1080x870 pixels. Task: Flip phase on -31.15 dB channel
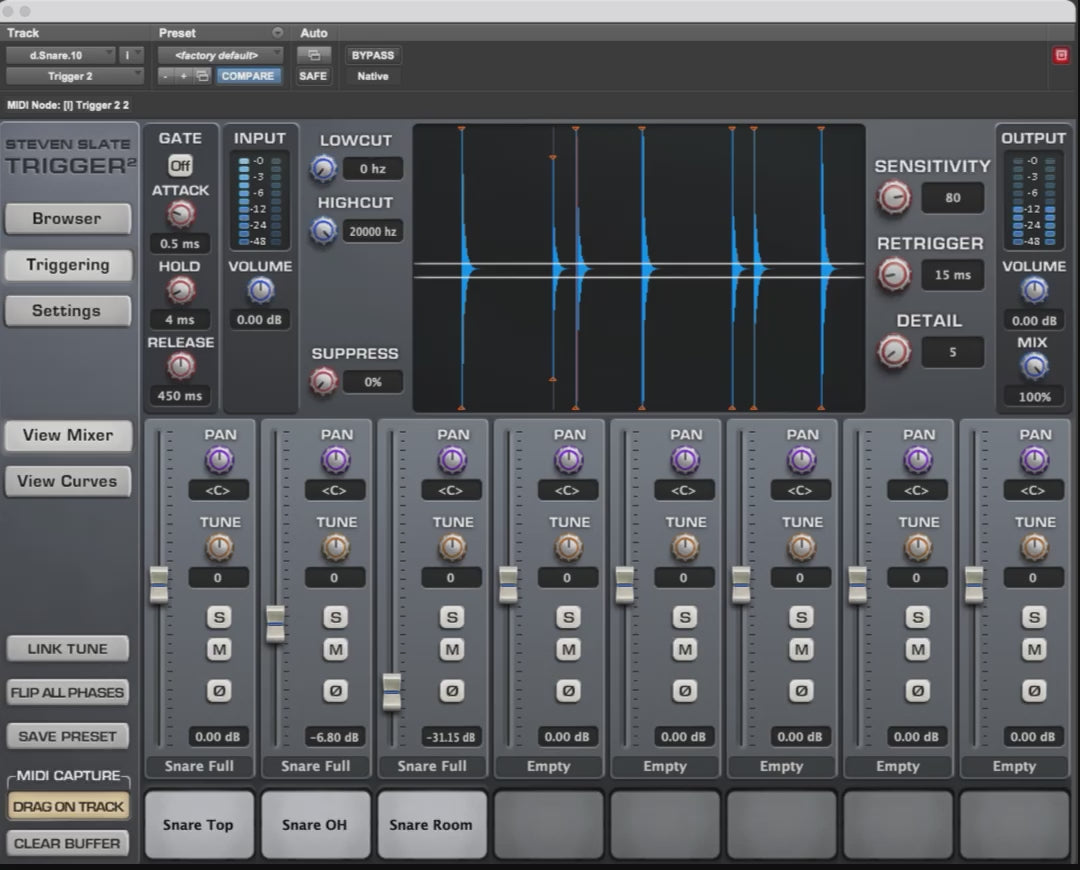click(x=452, y=690)
